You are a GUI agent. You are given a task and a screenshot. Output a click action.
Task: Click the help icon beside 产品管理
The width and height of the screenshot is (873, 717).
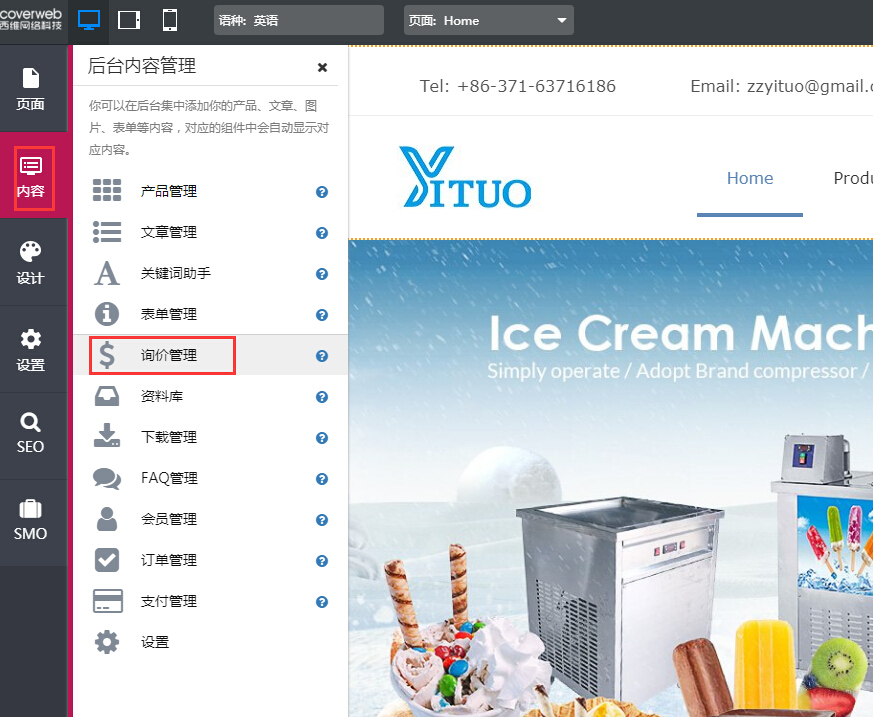[x=322, y=192]
